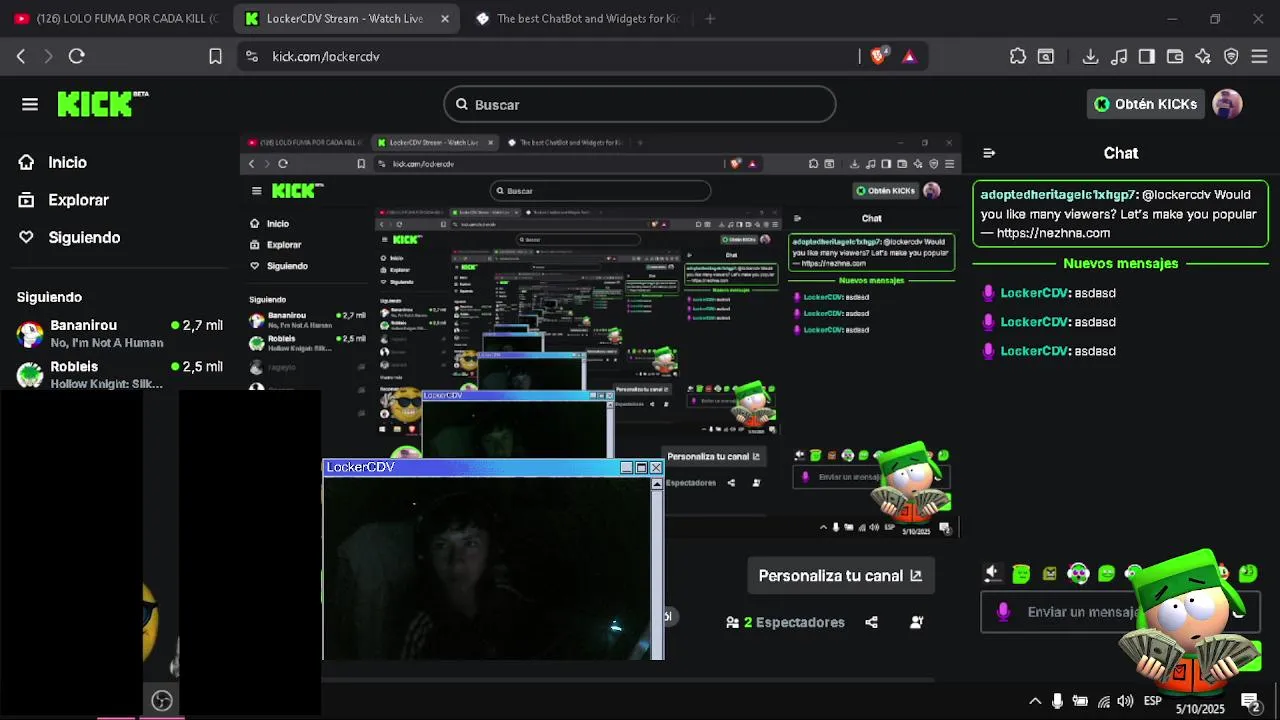Image resolution: width=1280 pixels, height=720 pixels.
Task: Switch to The best ChatBot and Widgets tab
Action: 580,19
